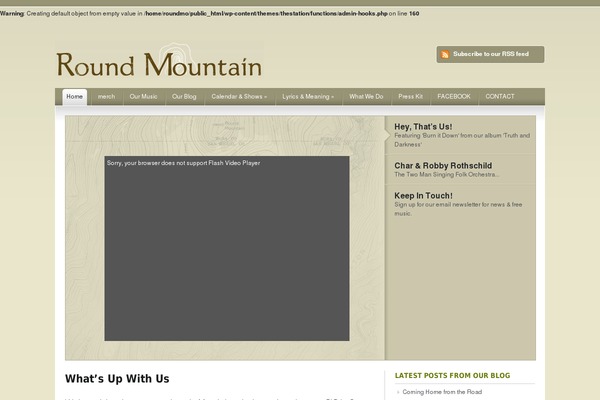Open the Round Mountain logo homepage link
600x400 pixels.
click(x=159, y=61)
